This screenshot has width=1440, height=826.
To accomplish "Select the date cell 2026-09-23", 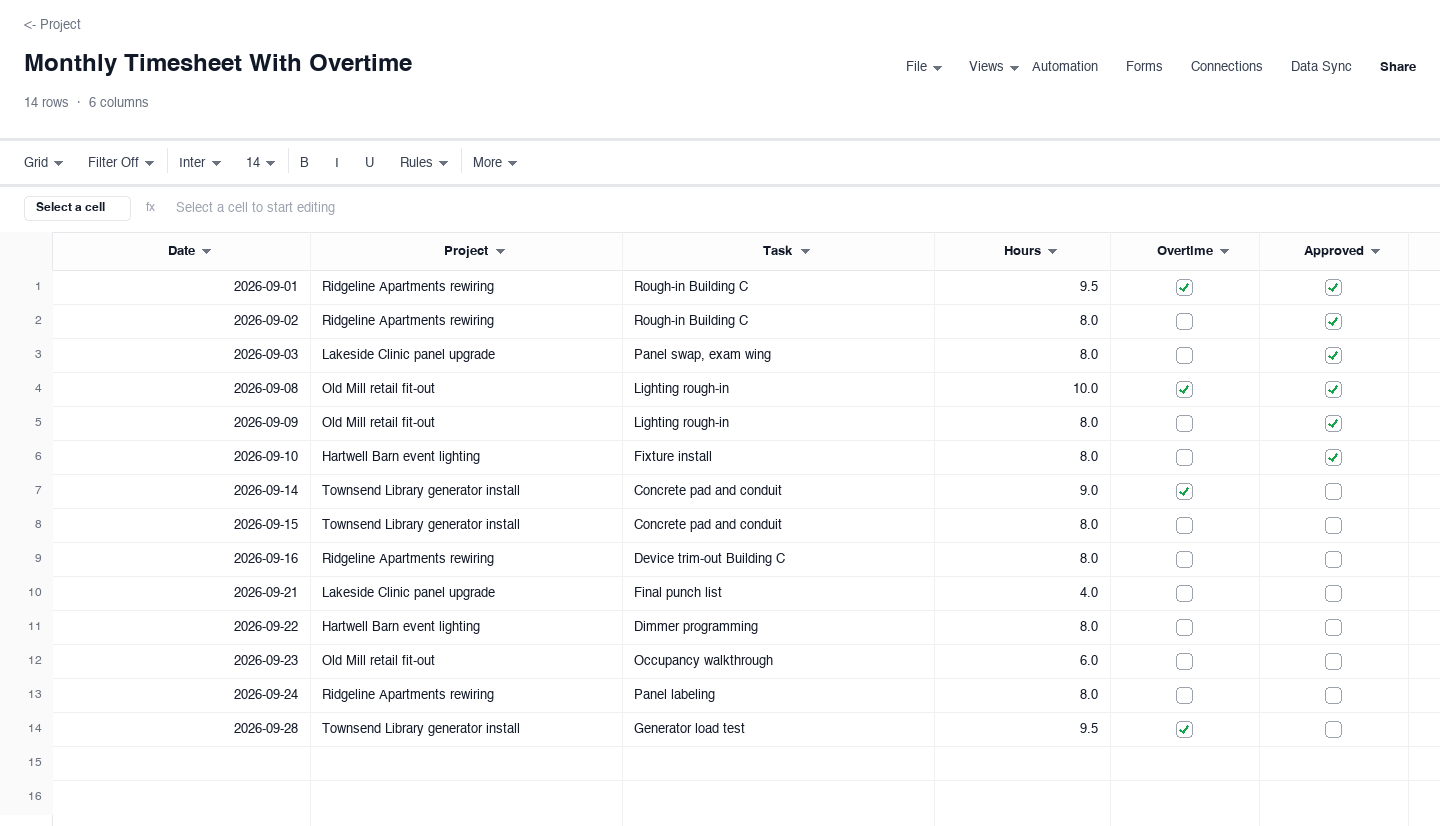I will [x=181, y=661].
